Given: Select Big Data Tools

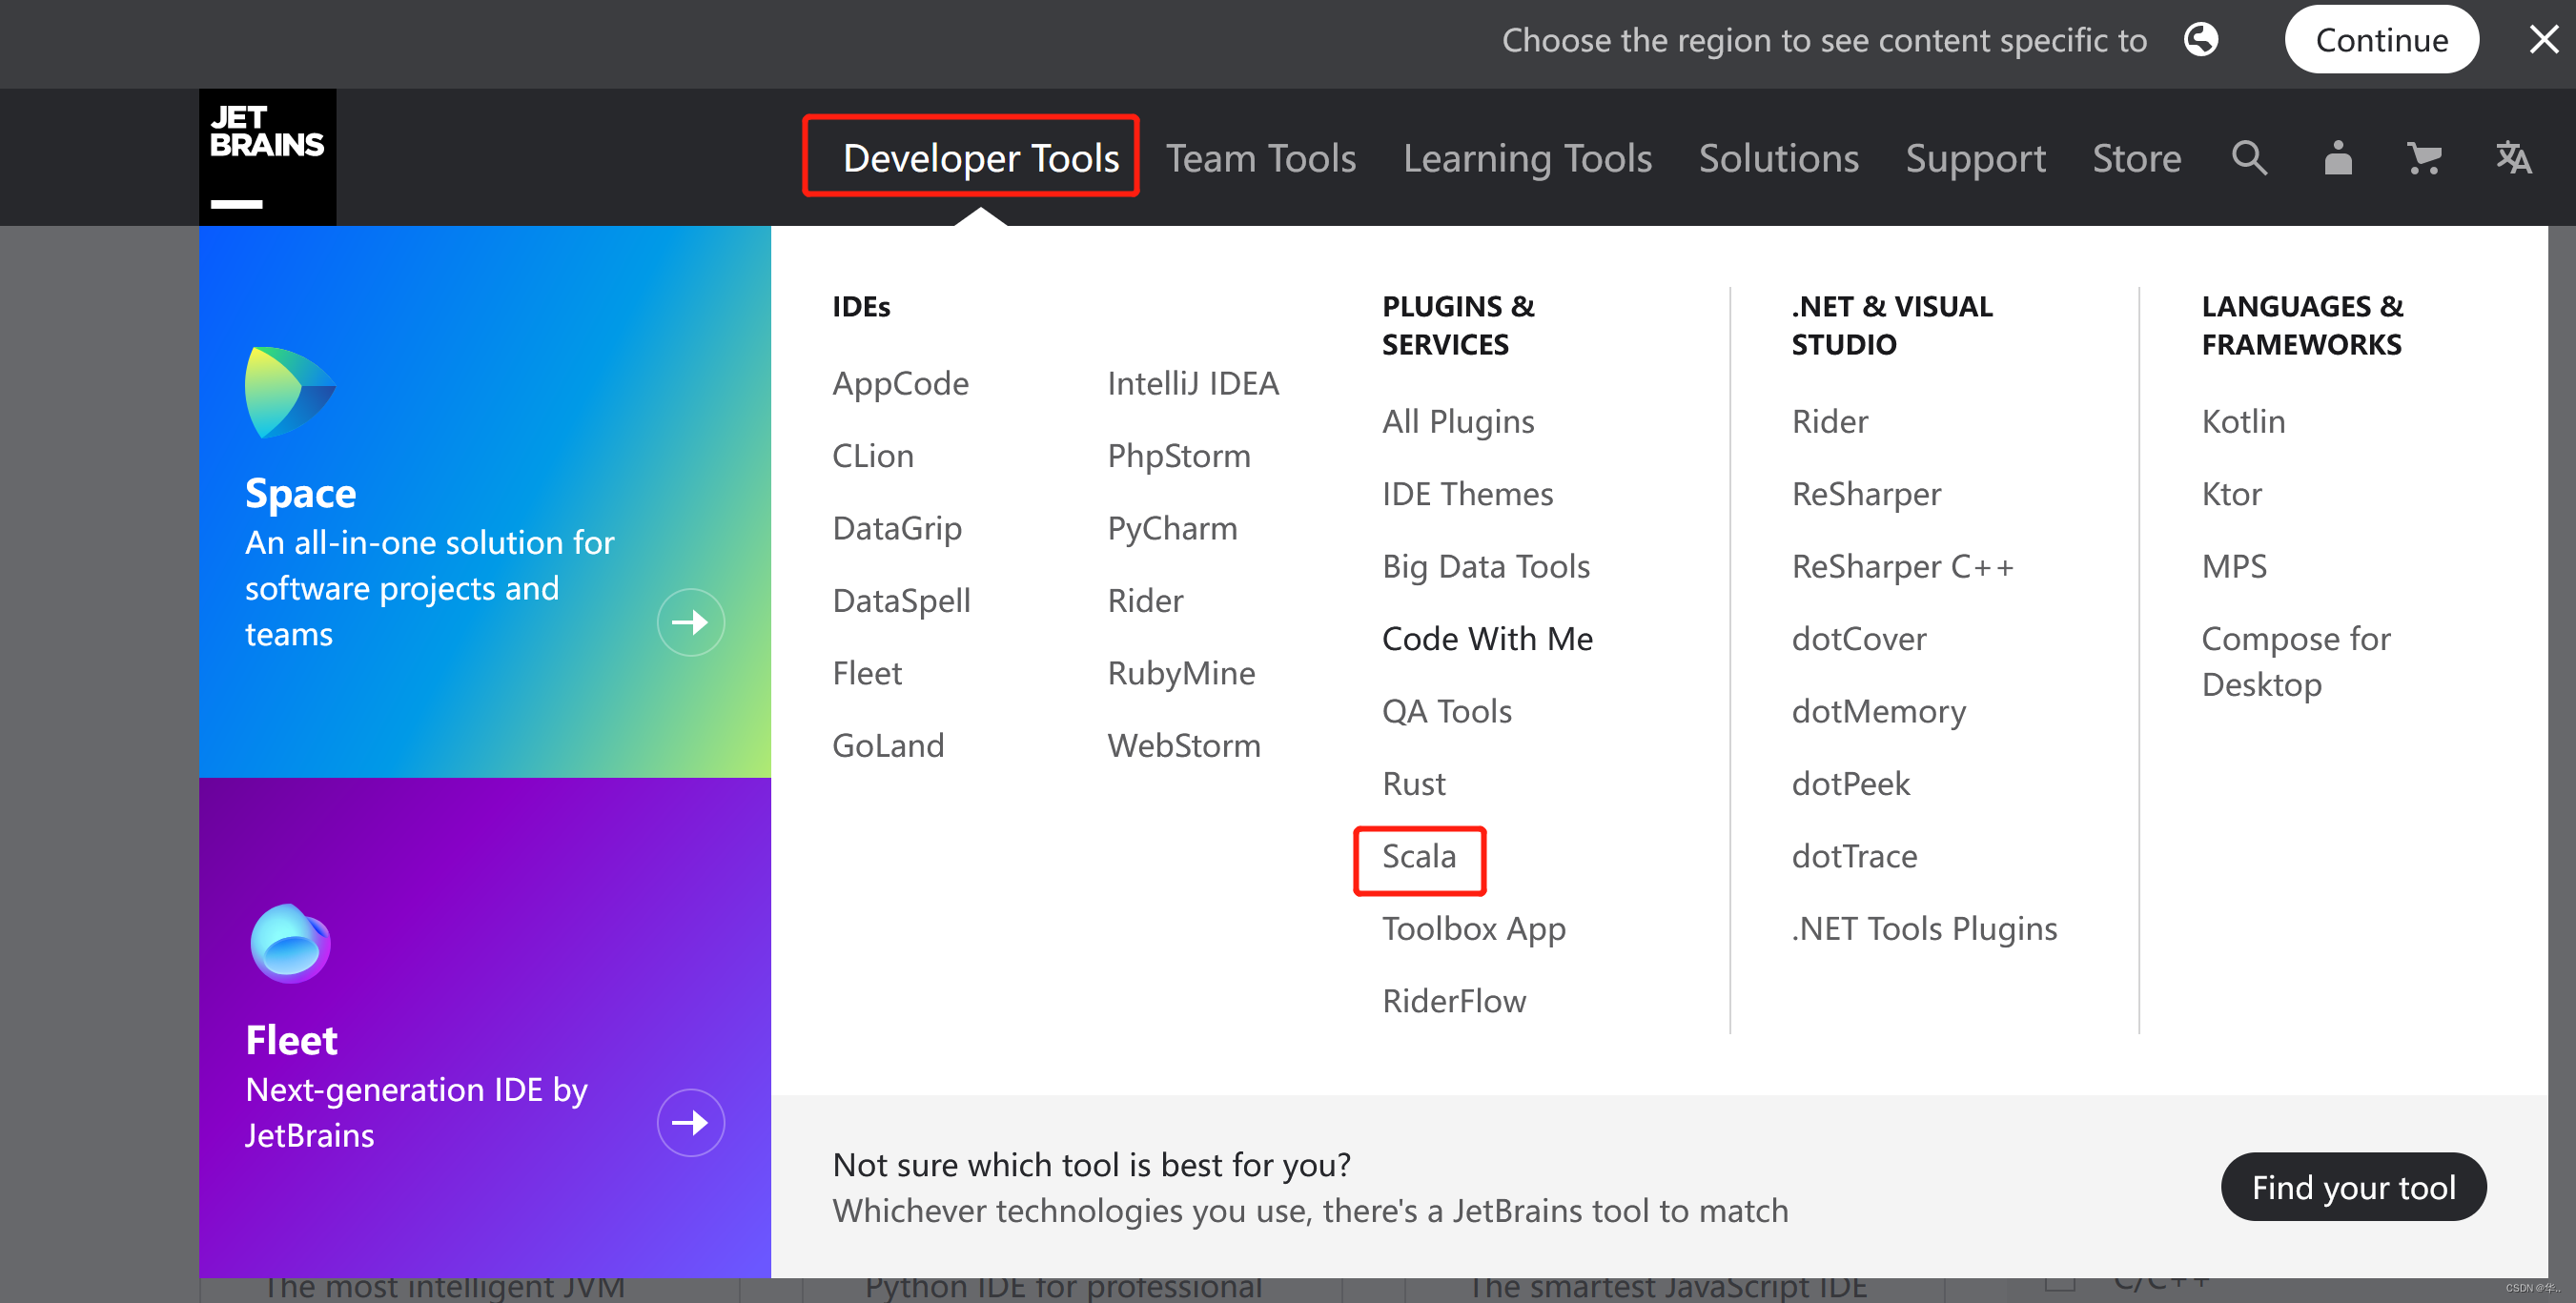Looking at the screenshot, I should coord(1486,566).
